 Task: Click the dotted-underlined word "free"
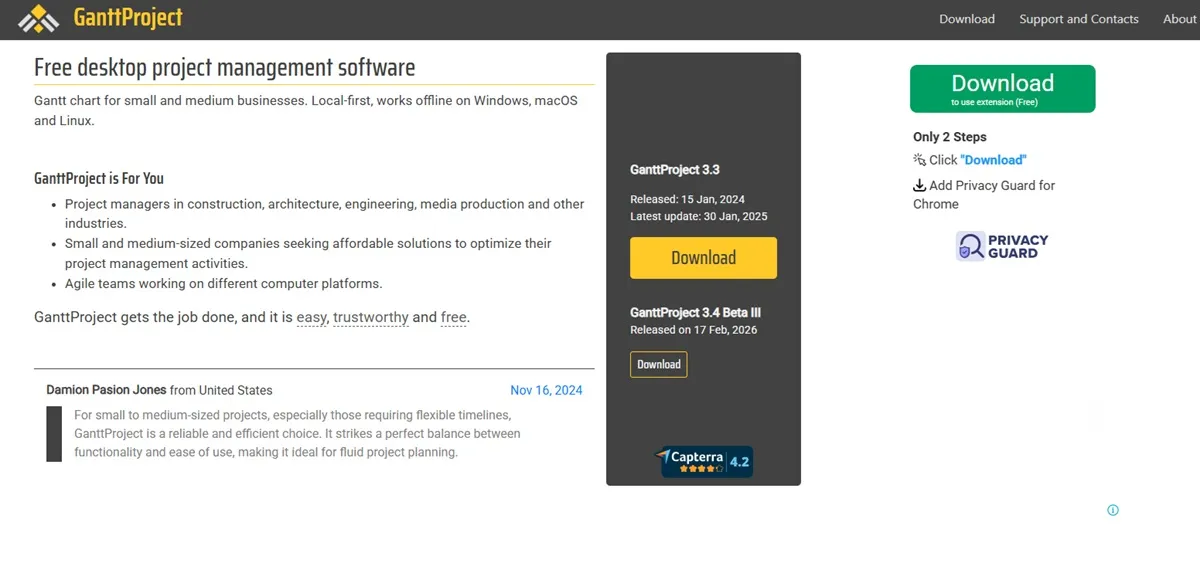click(x=454, y=317)
